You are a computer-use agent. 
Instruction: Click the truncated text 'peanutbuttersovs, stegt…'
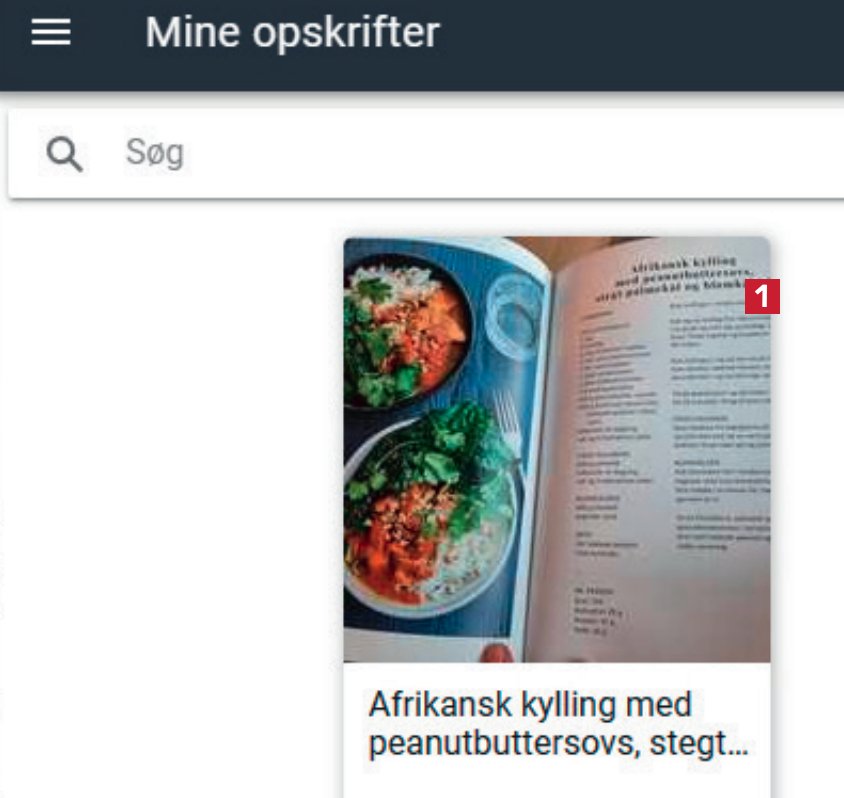558,744
